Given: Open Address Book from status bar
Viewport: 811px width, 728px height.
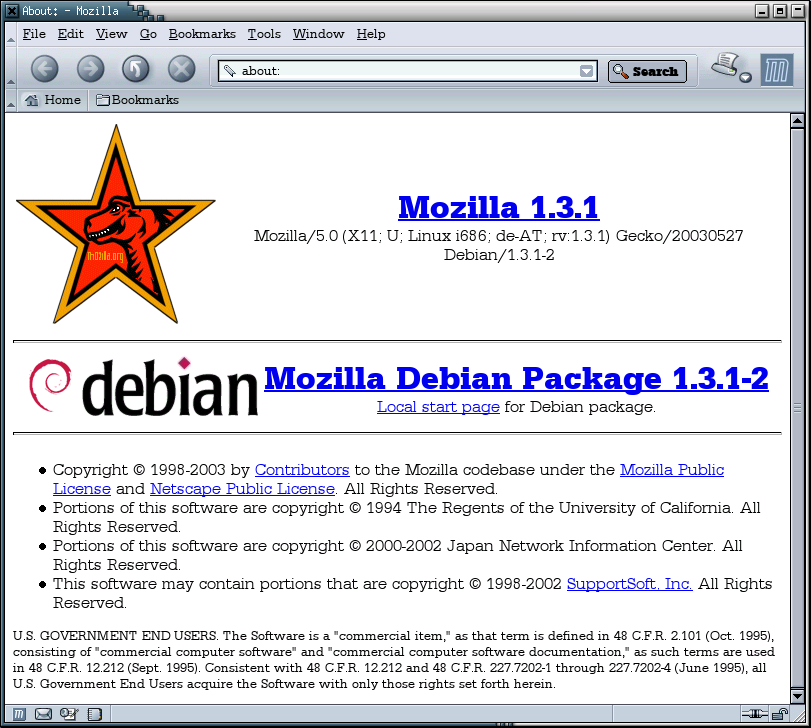Looking at the screenshot, I should point(94,714).
